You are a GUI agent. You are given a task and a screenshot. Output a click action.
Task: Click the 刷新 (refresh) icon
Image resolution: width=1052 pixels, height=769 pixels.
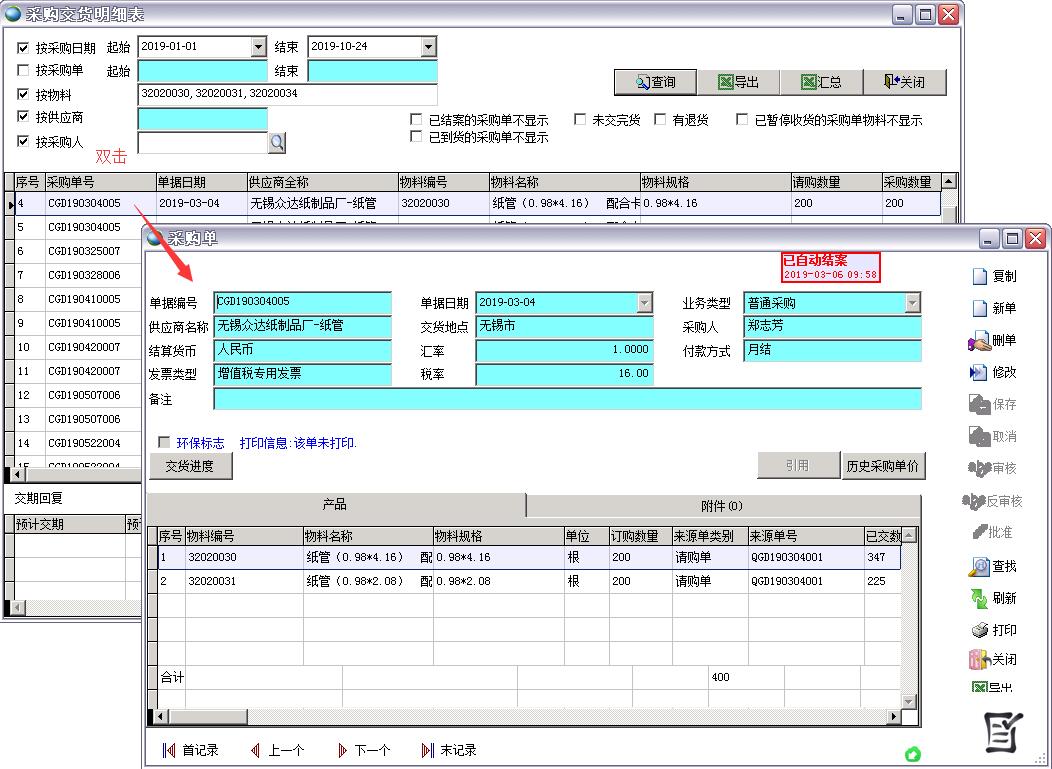pyautogui.click(x=980, y=598)
